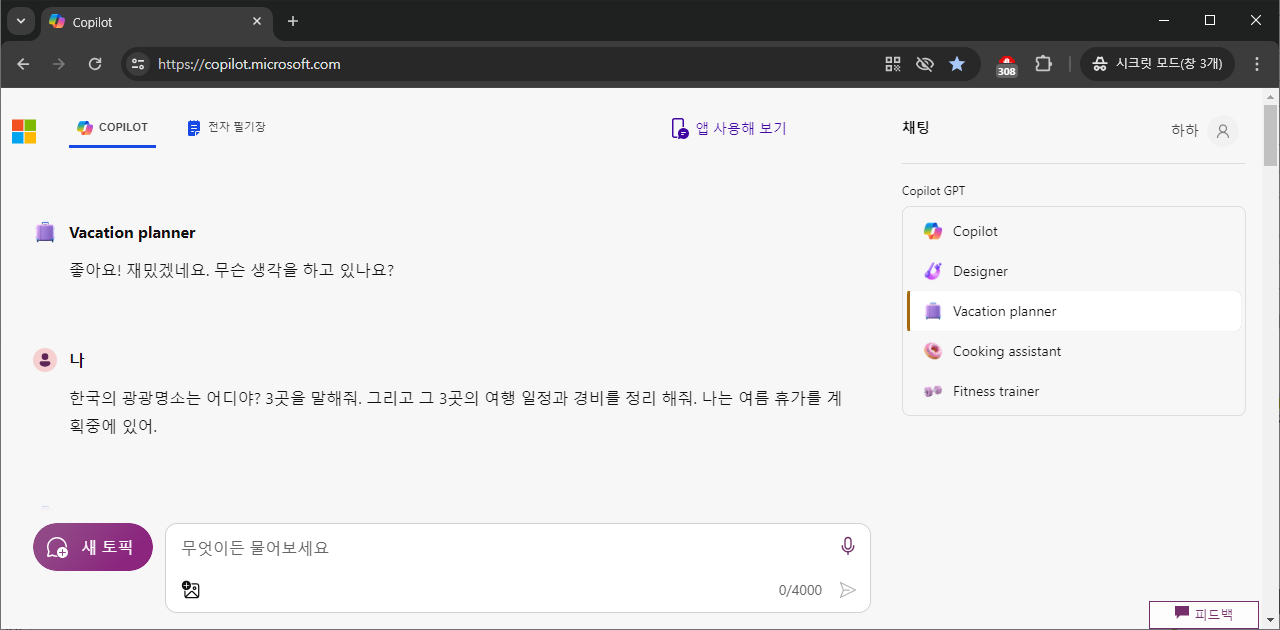Click the add image icon
This screenshot has width=1280, height=630.
point(191,590)
